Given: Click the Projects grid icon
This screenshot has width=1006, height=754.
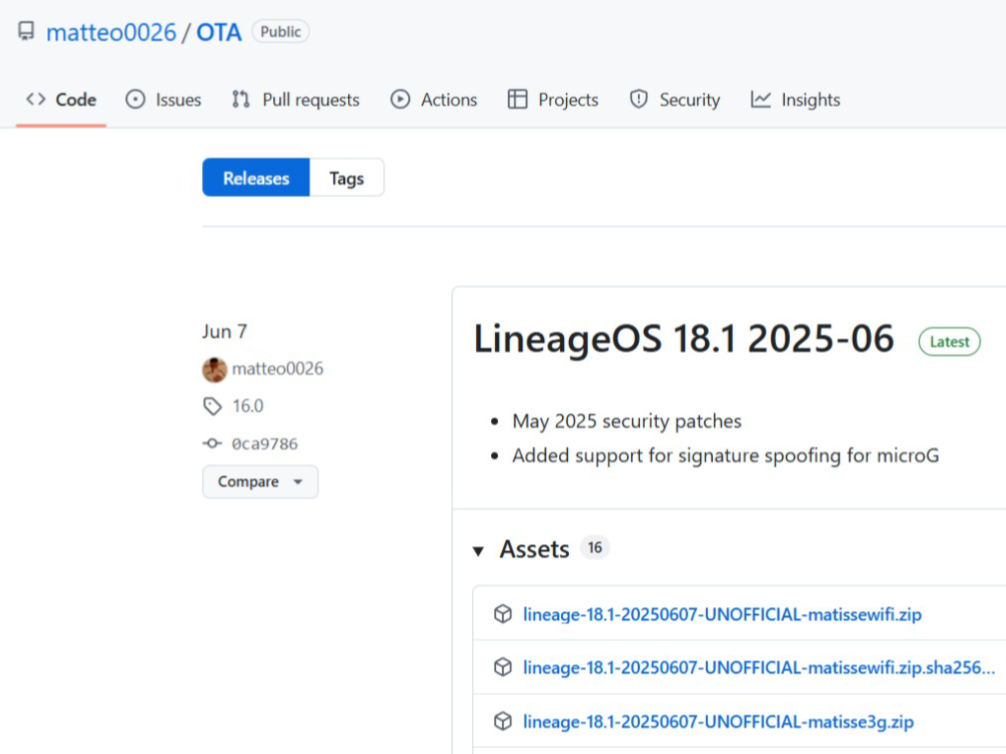Looking at the screenshot, I should tap(518, 99).
